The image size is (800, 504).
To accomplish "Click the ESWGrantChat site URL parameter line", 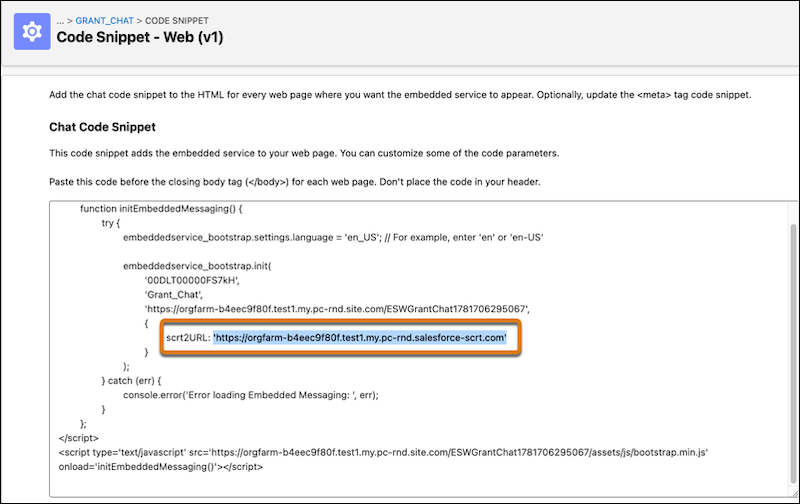I will [337, 309].
